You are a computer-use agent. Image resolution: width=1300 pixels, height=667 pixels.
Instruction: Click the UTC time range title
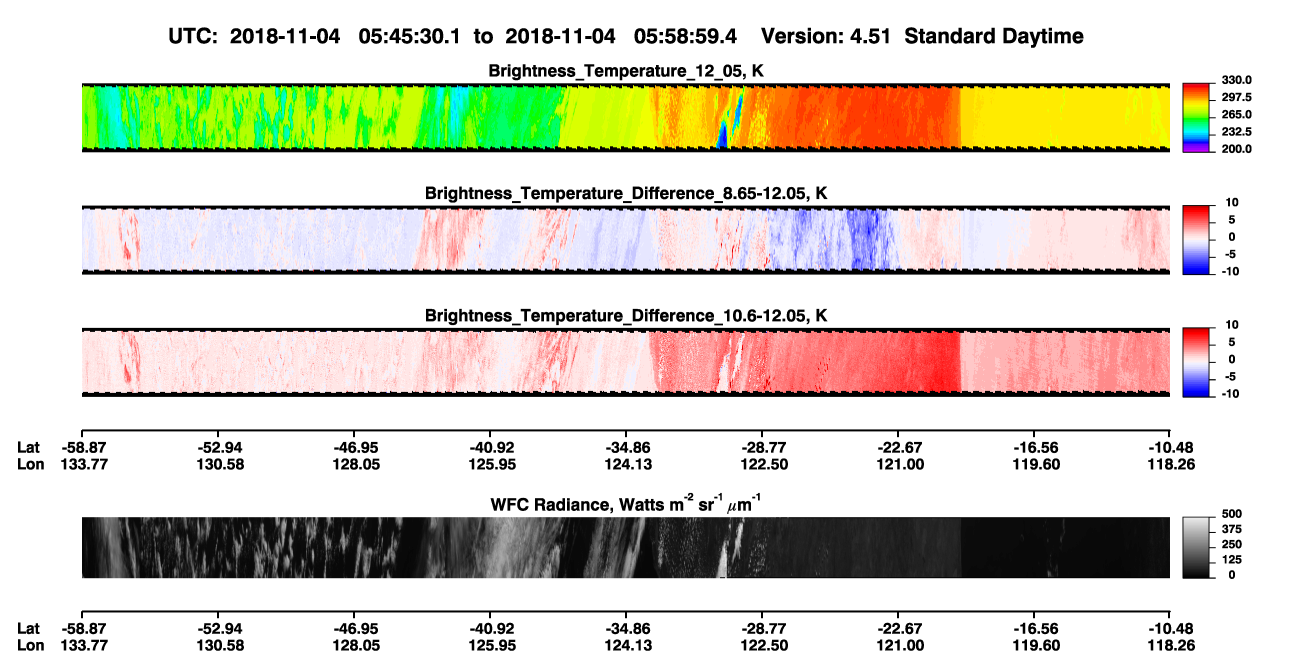click(x=627, y=36)
